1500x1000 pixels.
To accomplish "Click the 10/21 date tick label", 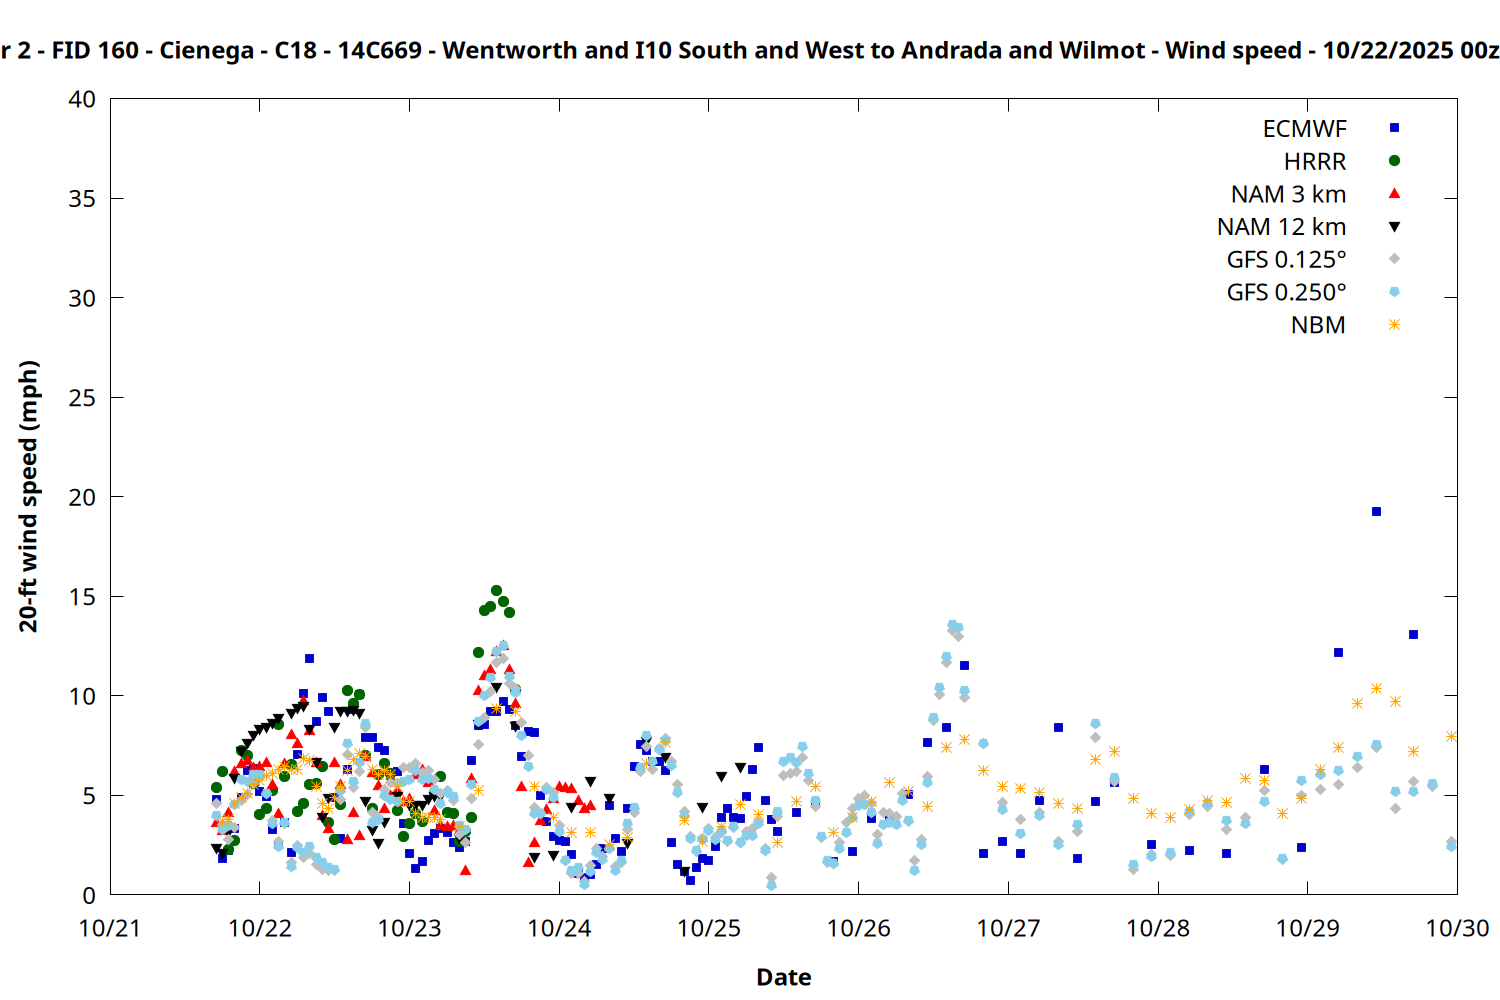I will click(x=110, y=928).
